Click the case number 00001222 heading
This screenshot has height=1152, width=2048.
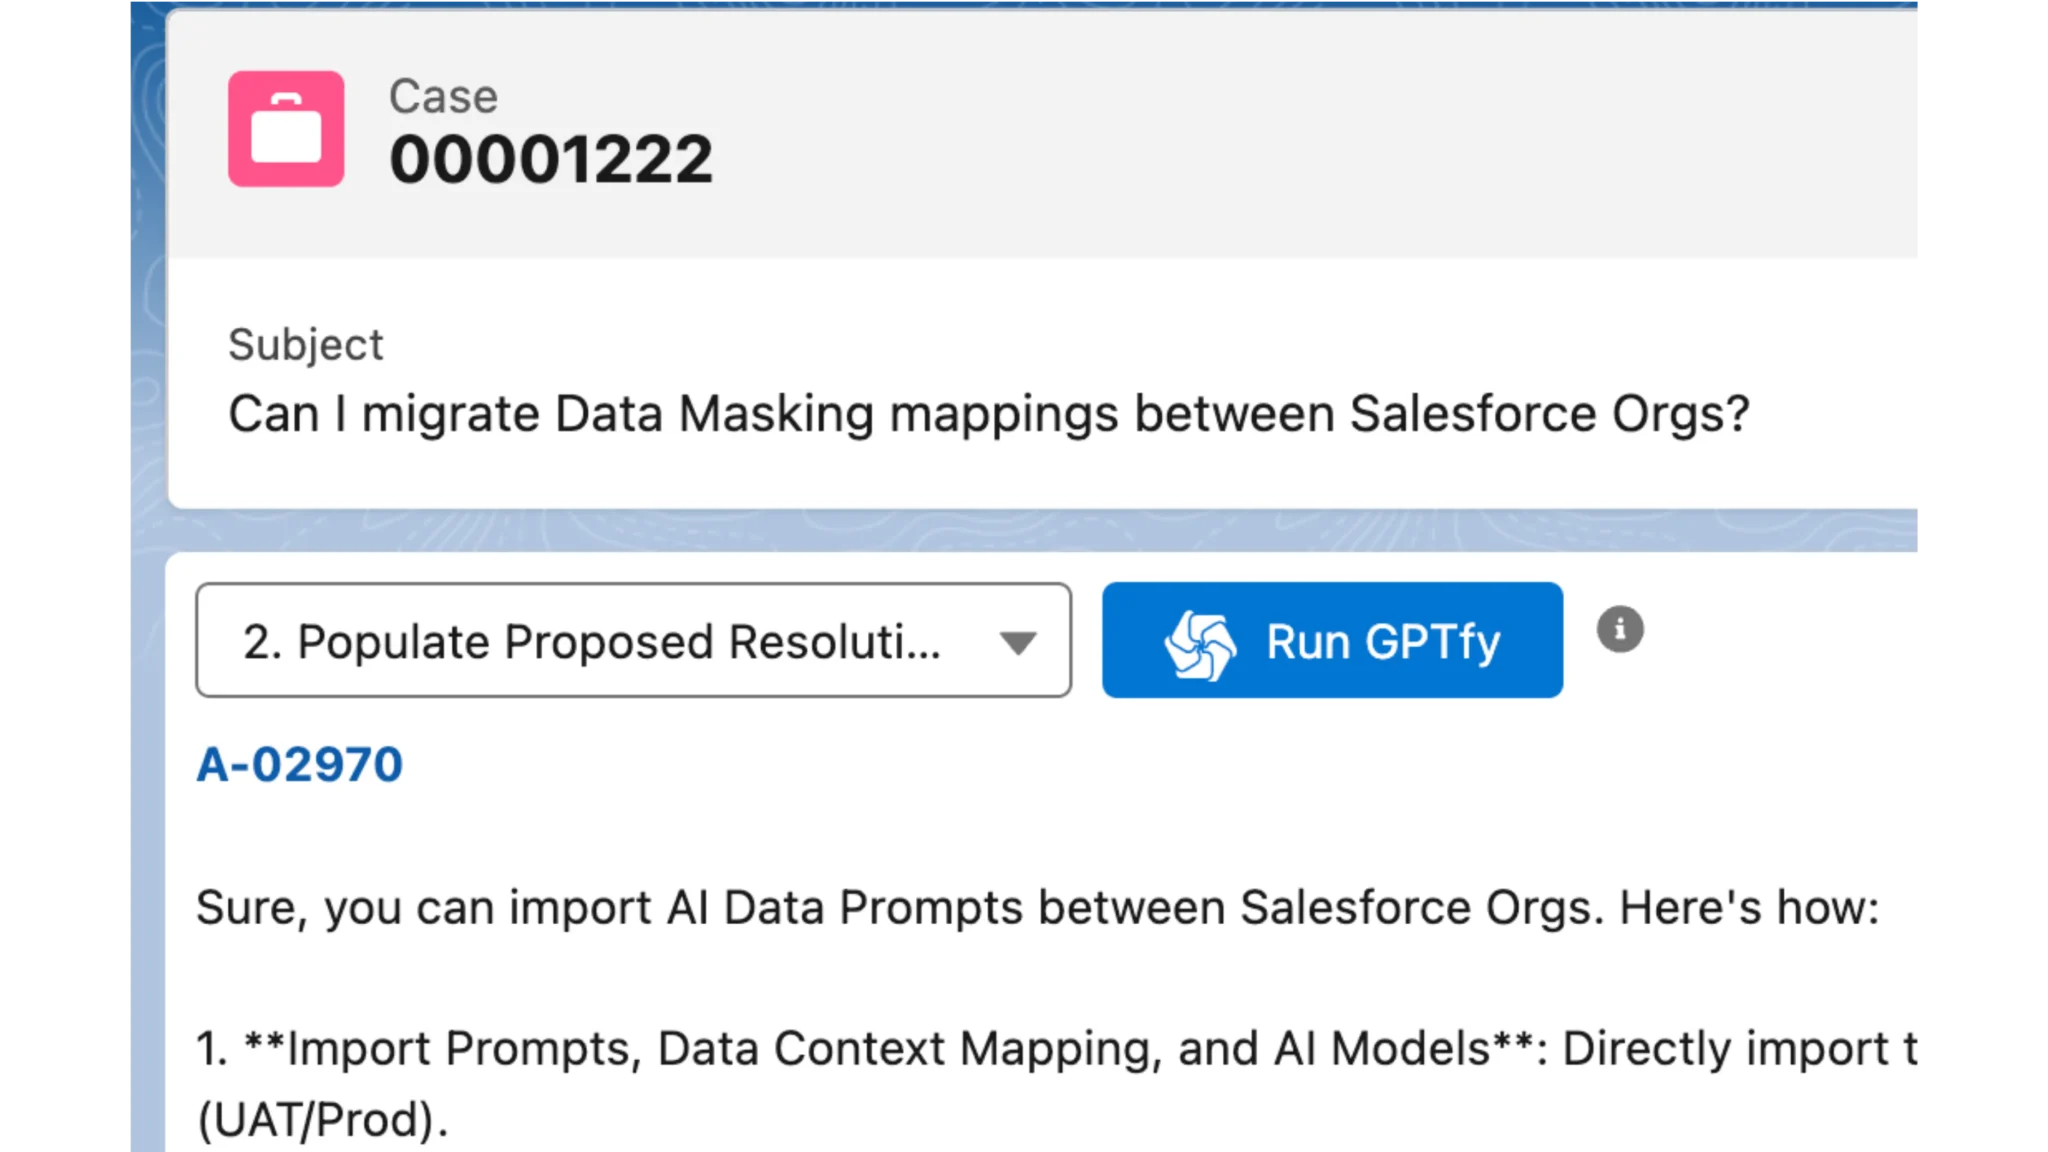pos(551,160)
